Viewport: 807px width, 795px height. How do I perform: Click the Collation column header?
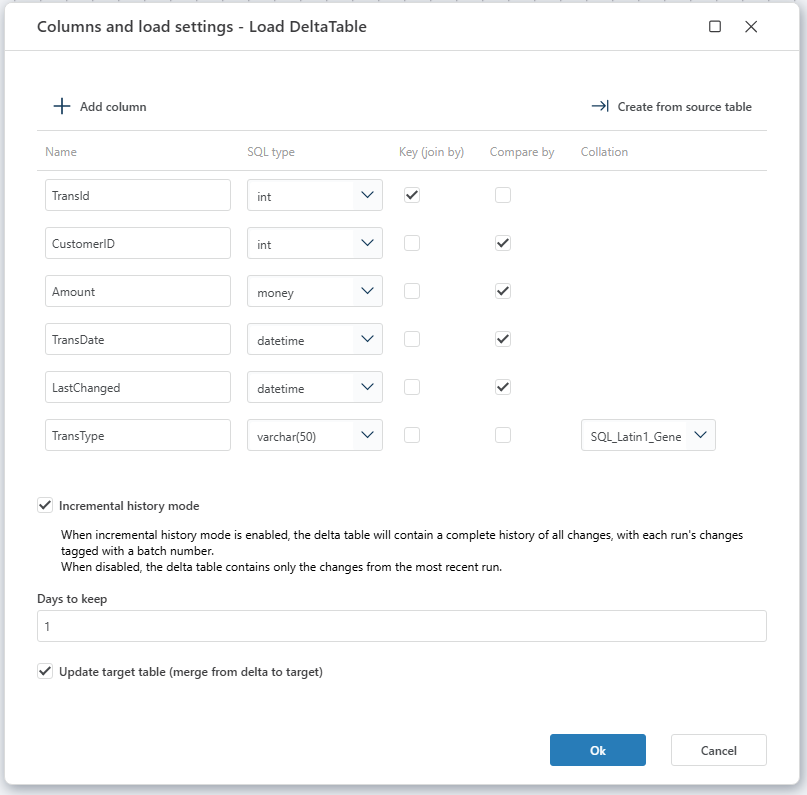[x=604, y=152]
